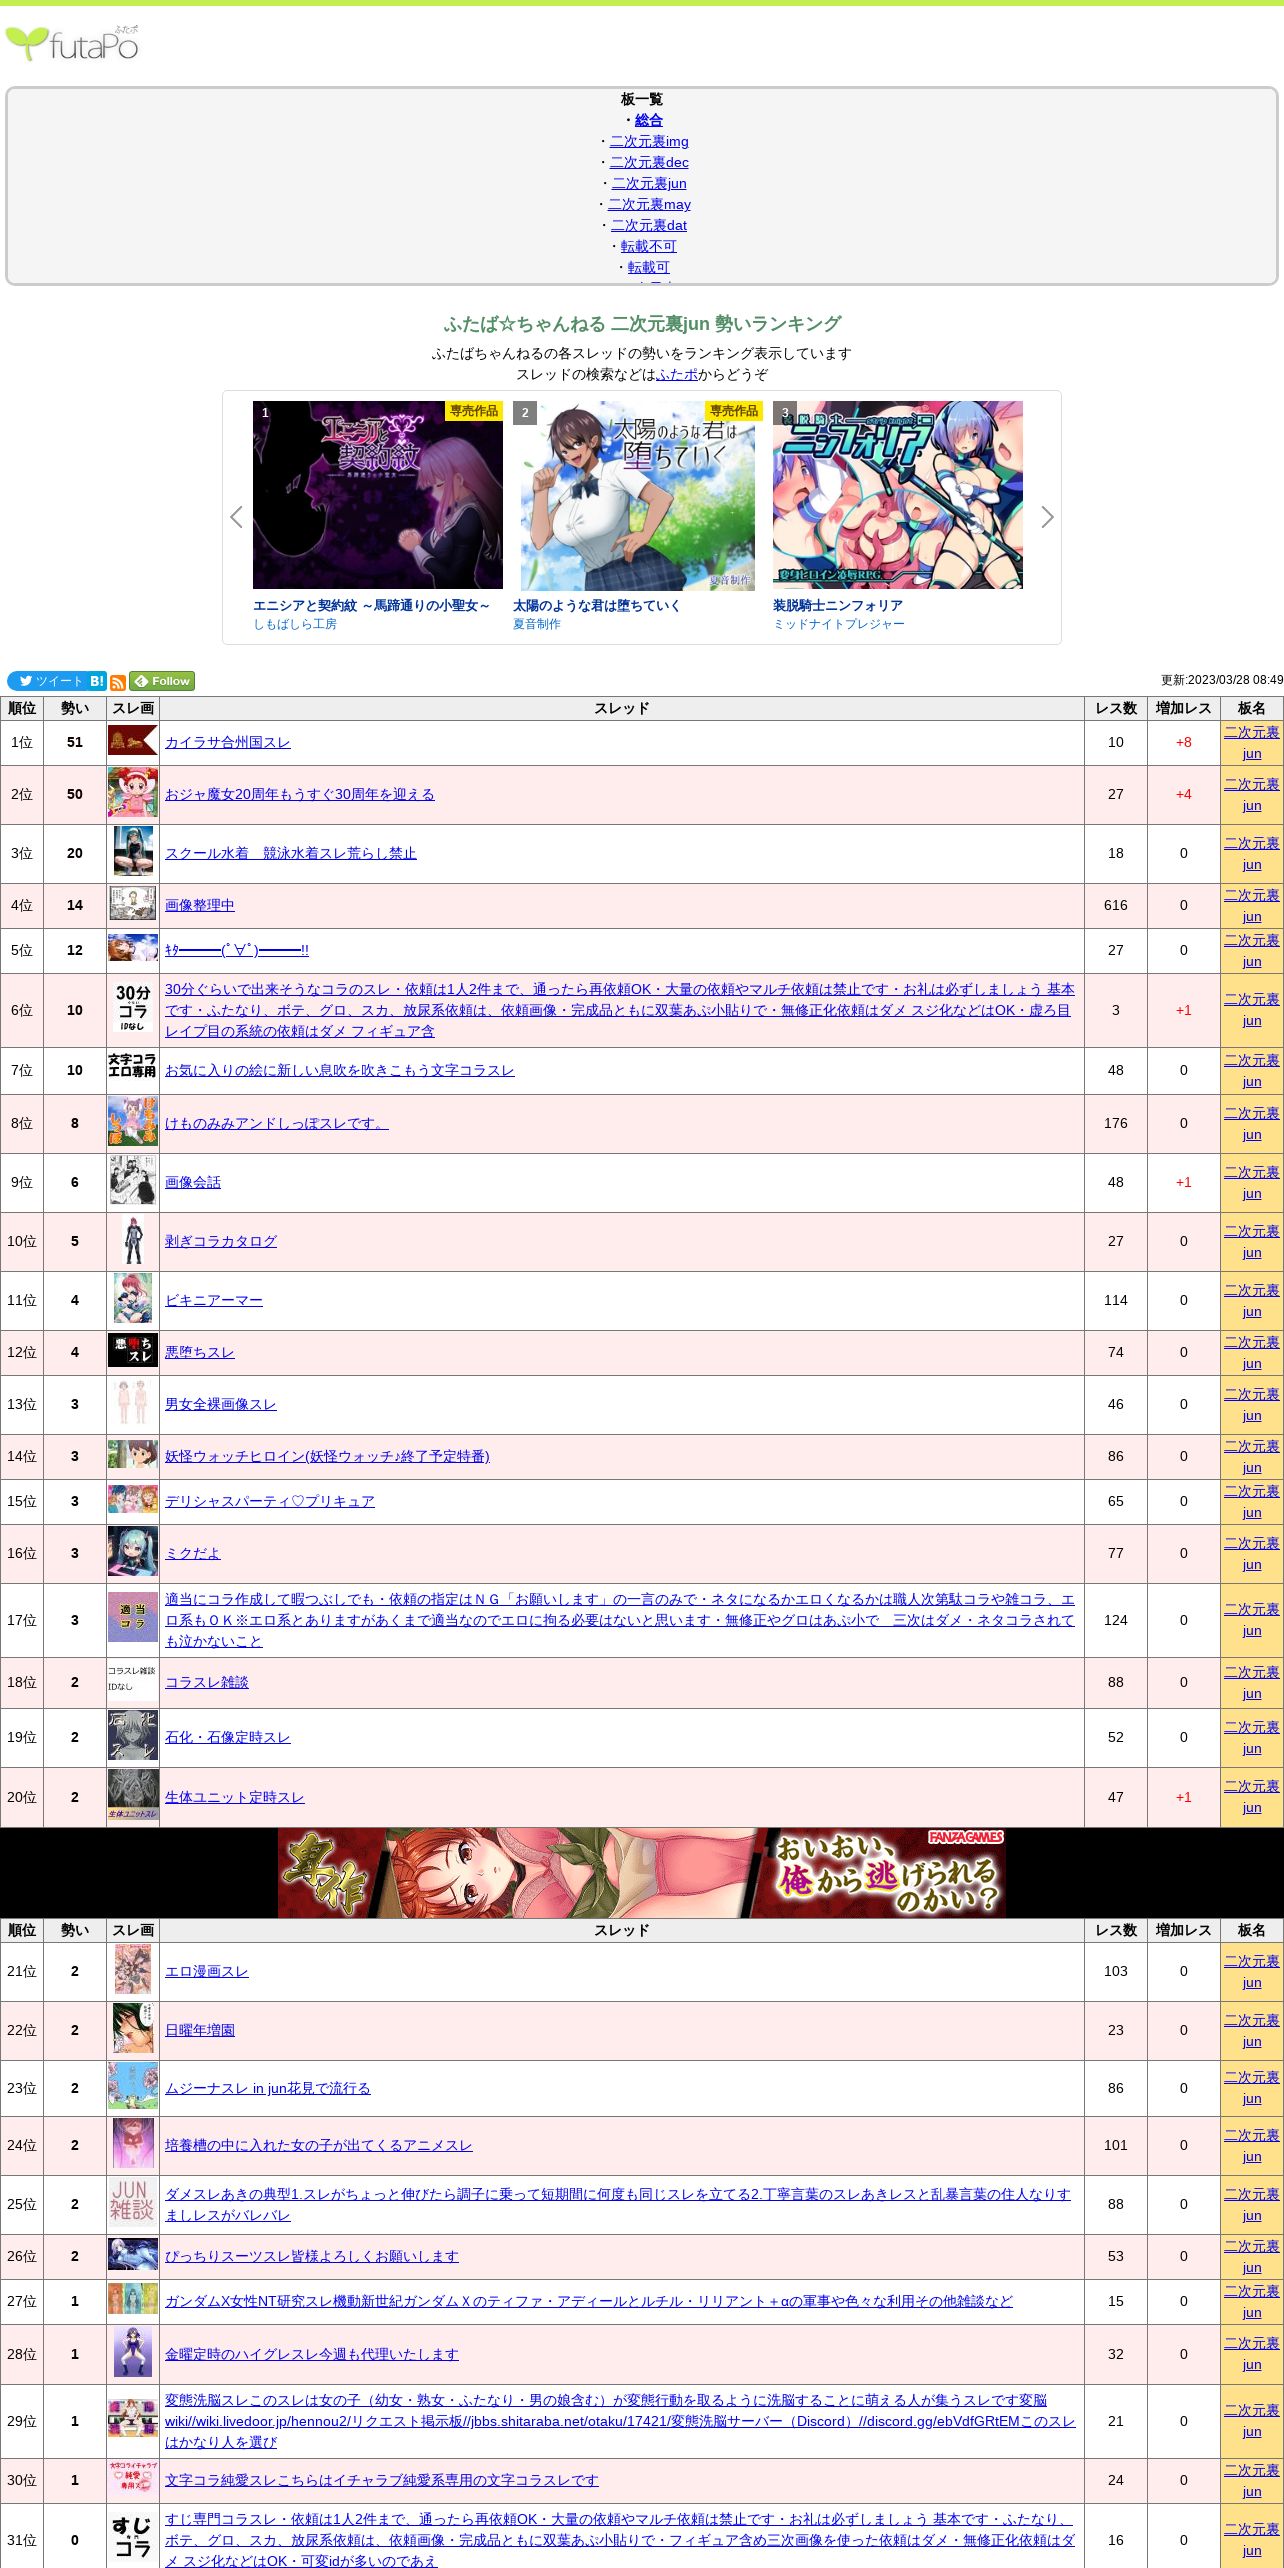1284x2568 pixels.
Task: Click the JUN雑談 thread thumbnail
Action: (133, 2202)
